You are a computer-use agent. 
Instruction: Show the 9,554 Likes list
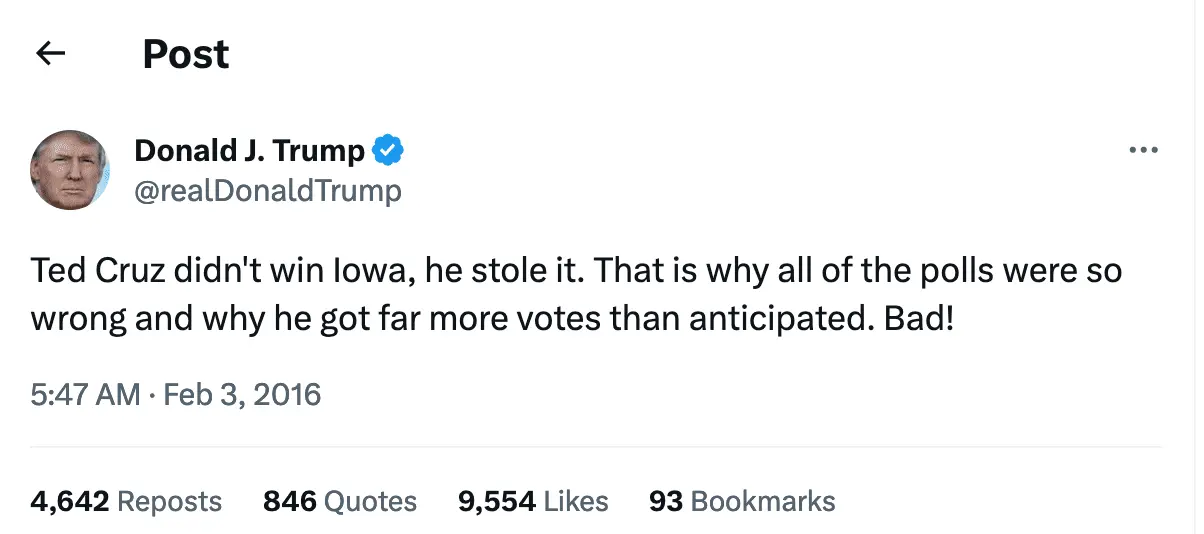[533, 500]
